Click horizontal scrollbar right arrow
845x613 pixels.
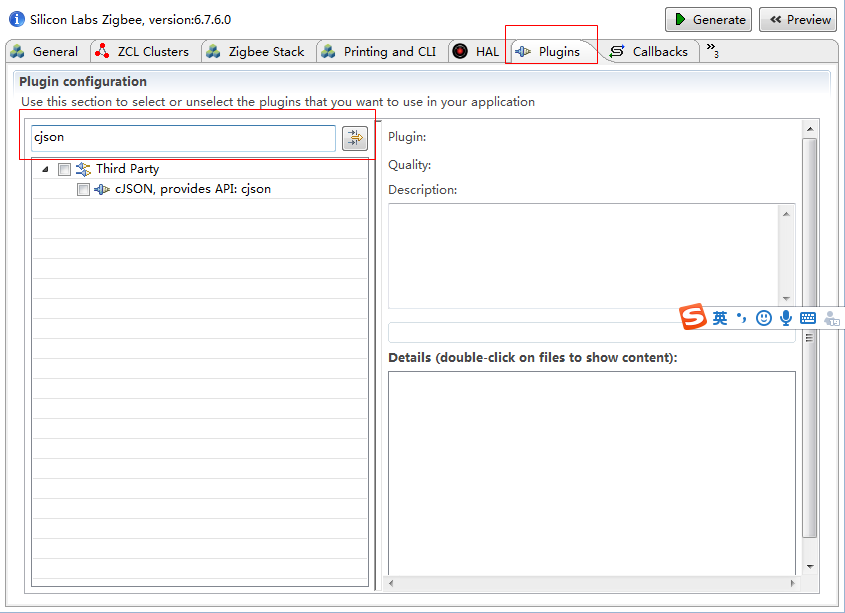pyautogui.click(x=792, y=583)
